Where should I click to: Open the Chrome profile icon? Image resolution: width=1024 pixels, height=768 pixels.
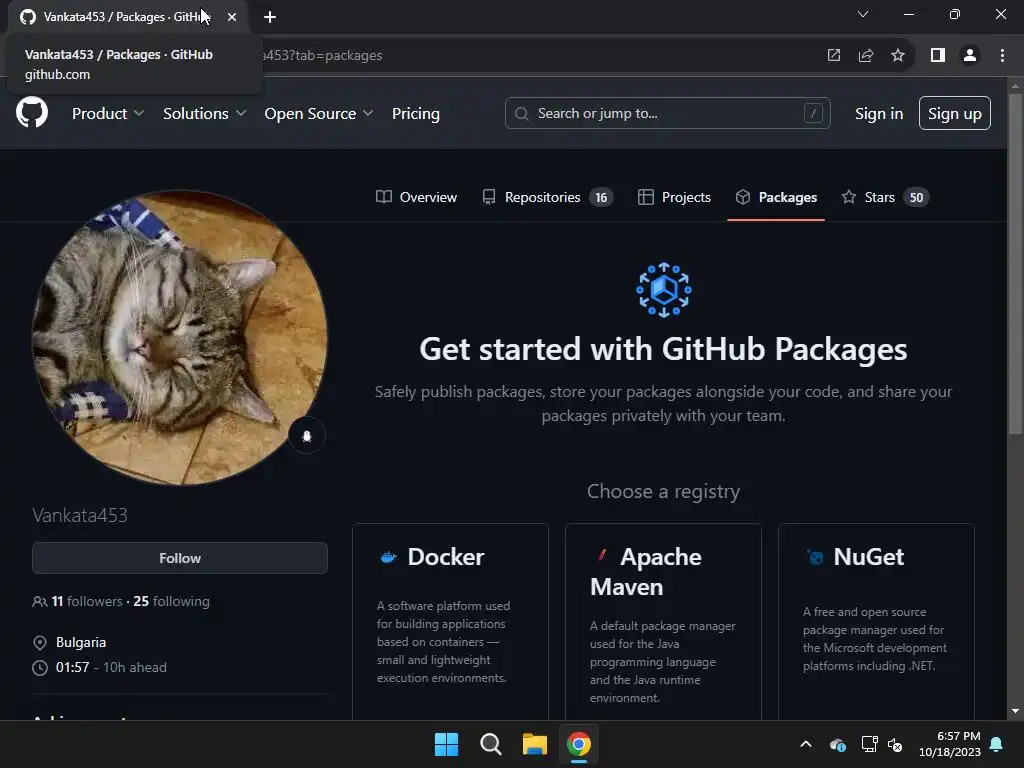pyautogui.click(x=970, y=56)
